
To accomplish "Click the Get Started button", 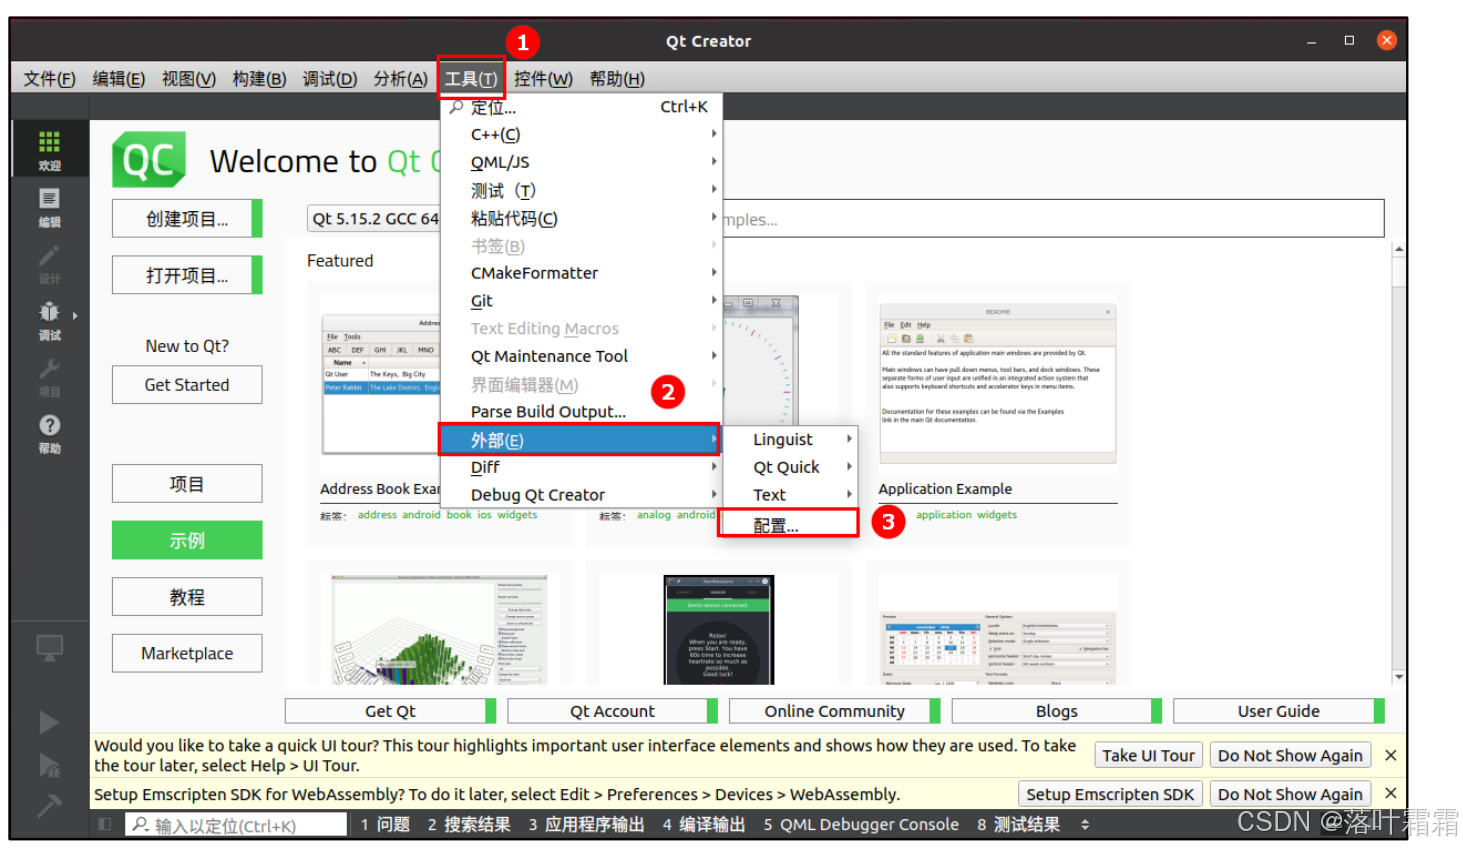I will tap(187, 385).
